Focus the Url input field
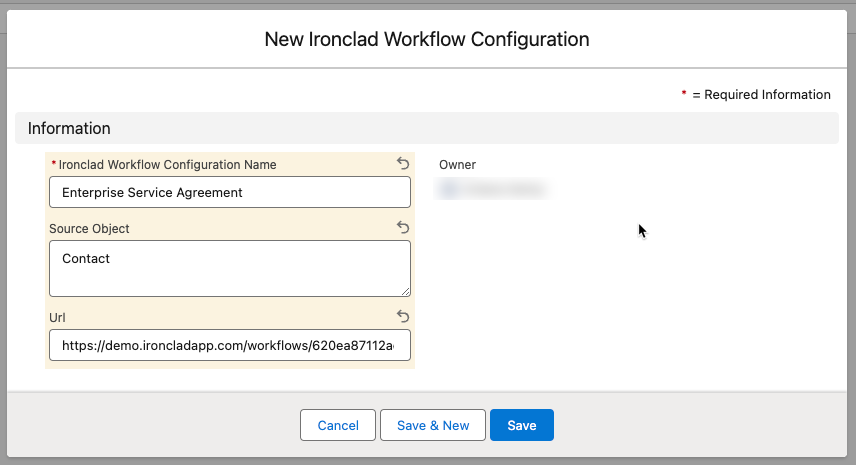Image resolution: width=856 pixels, height=465 pixels. (x=230, y=345)
